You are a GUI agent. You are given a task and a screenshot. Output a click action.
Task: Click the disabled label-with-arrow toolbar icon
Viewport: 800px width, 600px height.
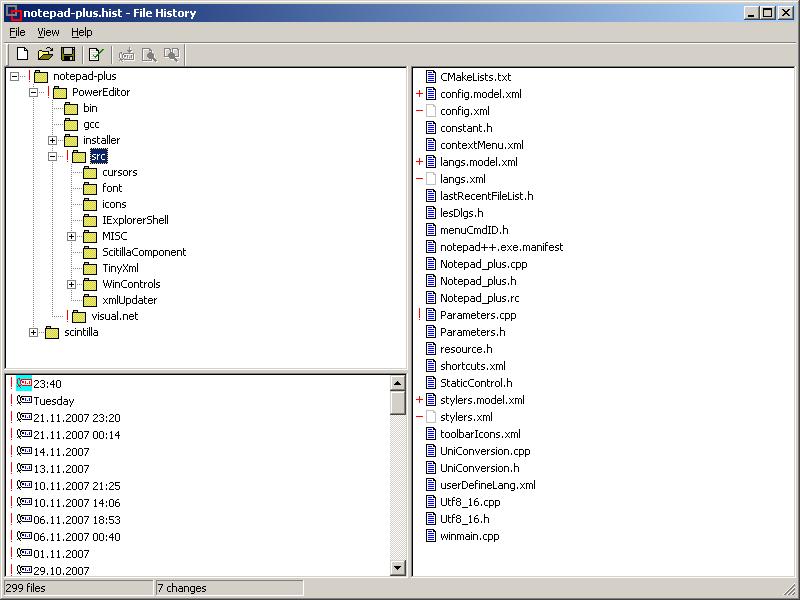[x=126, y=54]
